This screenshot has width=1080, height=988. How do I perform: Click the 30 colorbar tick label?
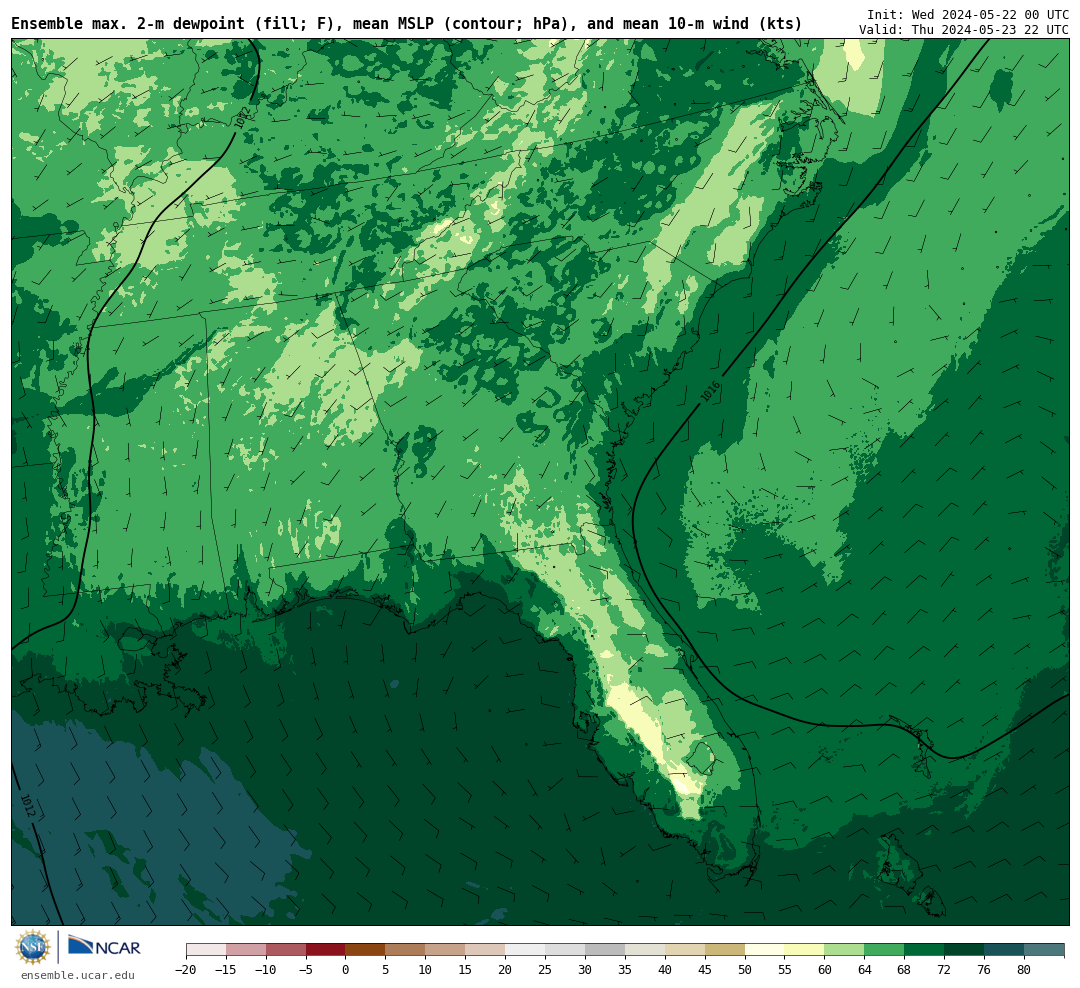point(585,970)
